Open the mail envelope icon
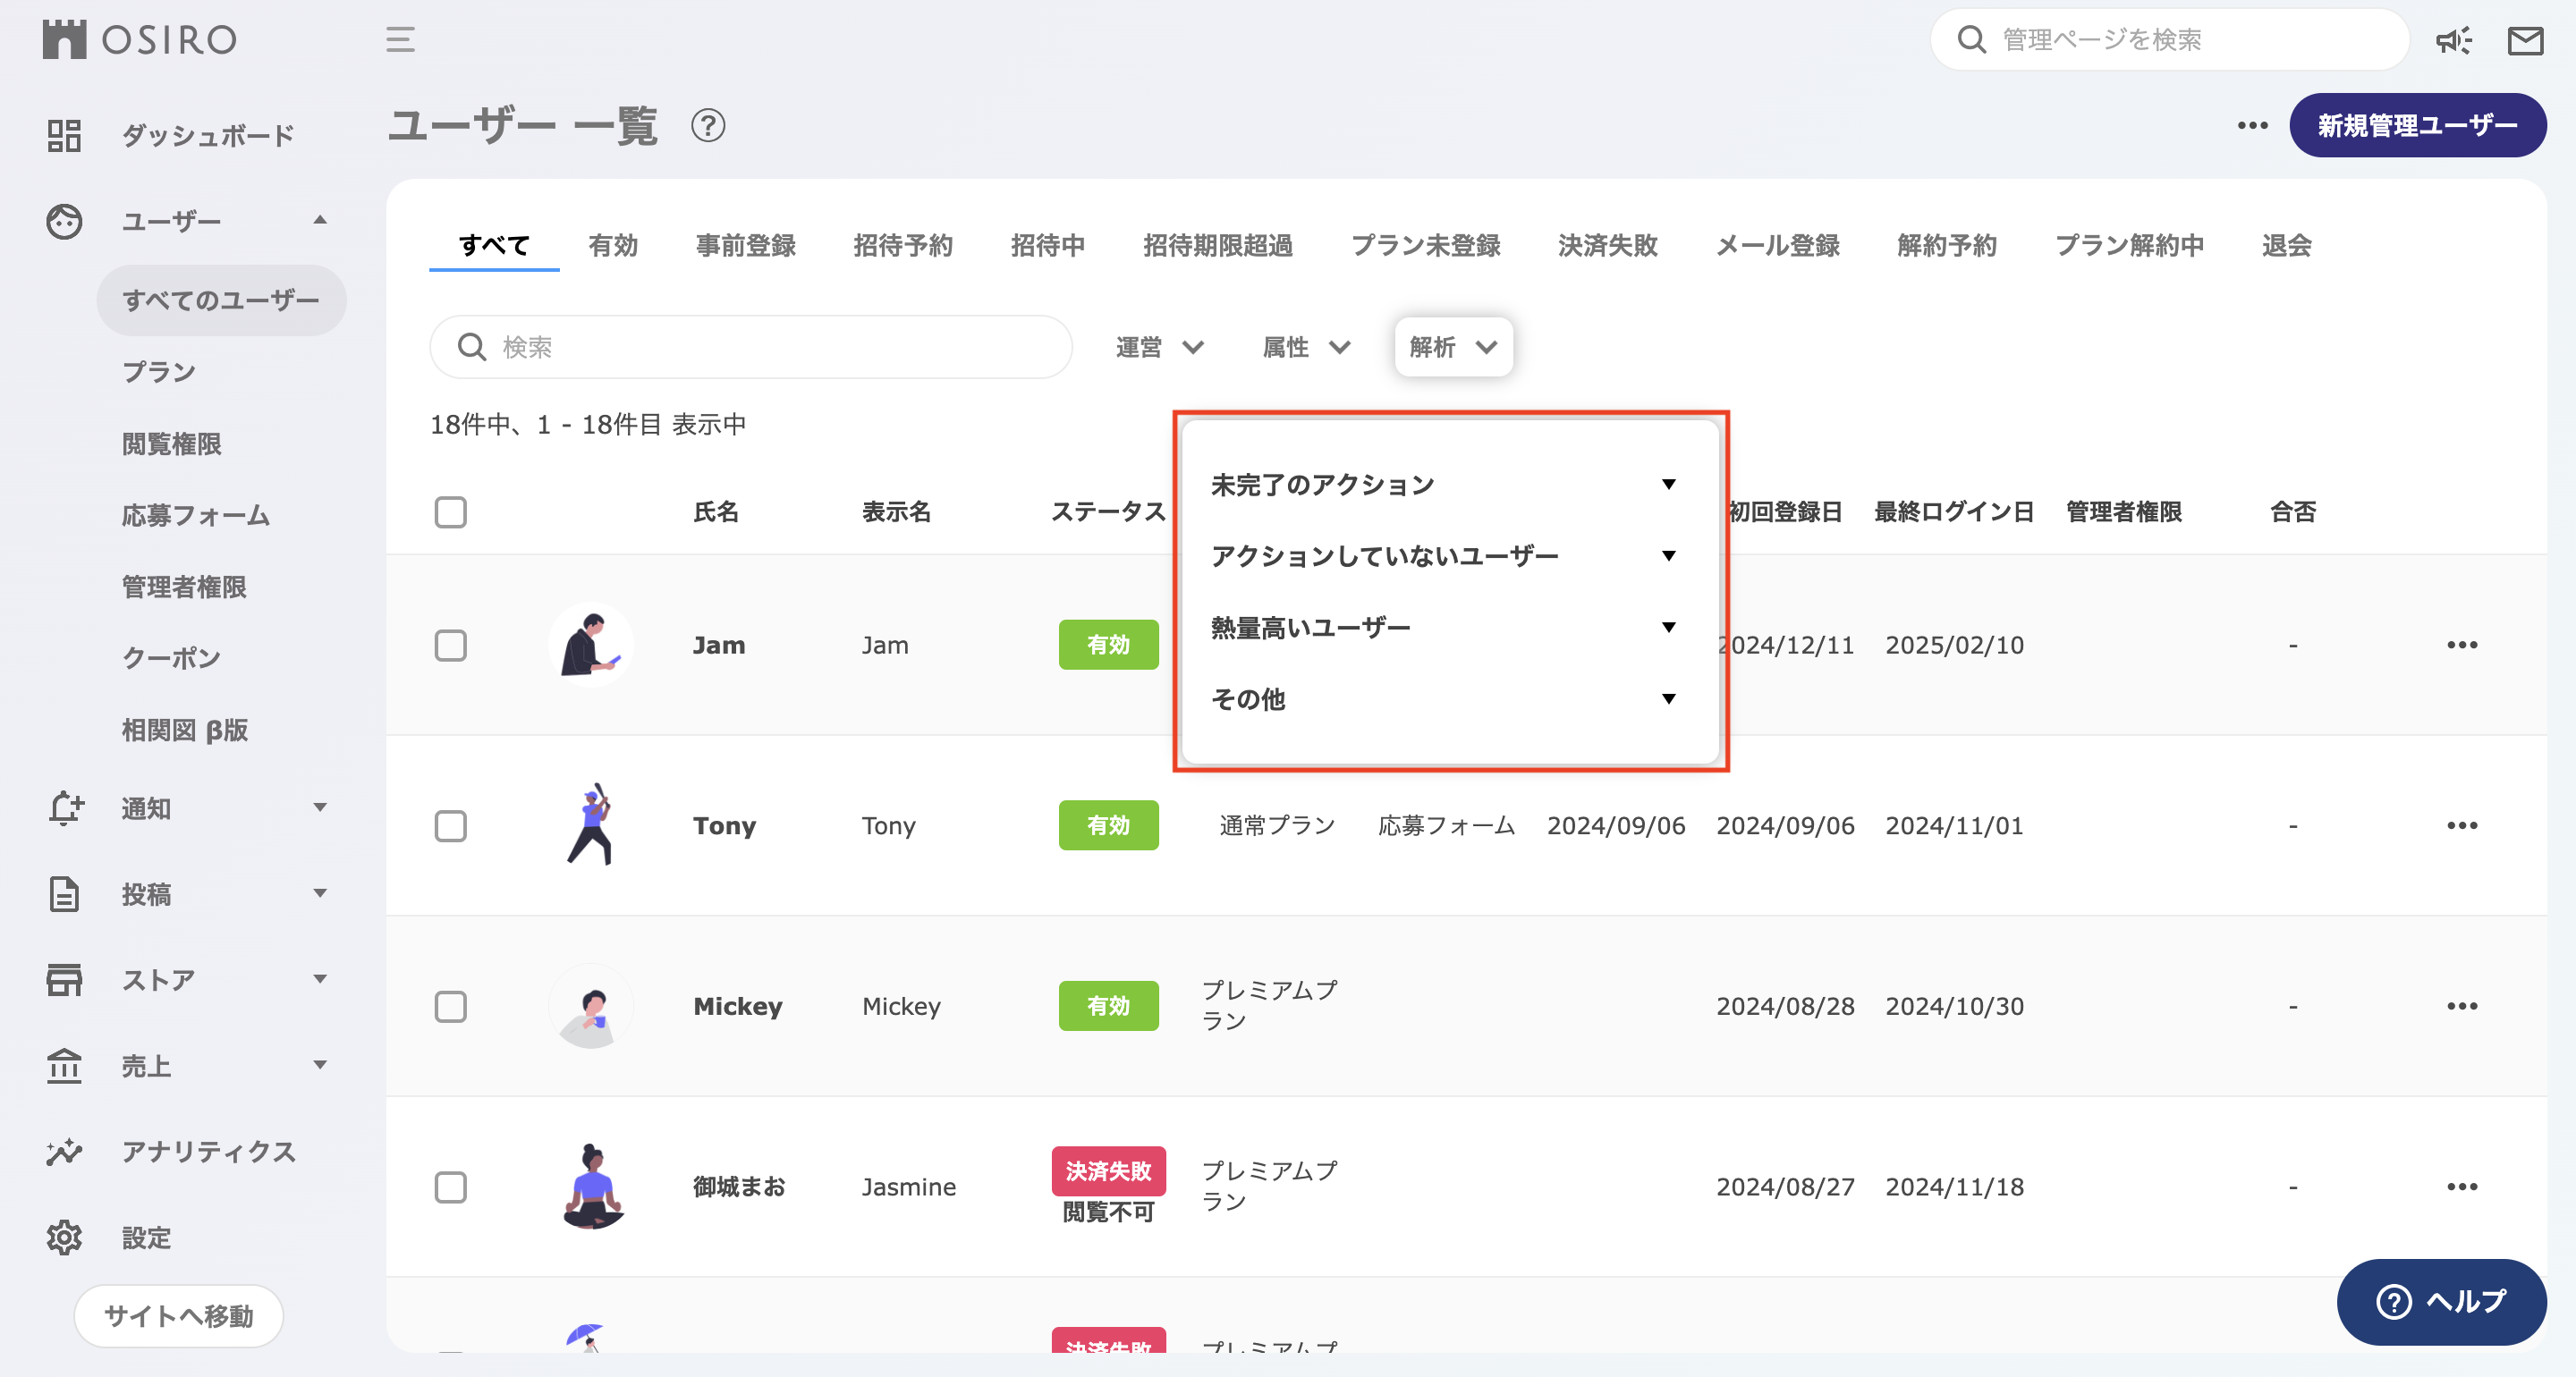This screenshot has height=1377, width=2576. click(x=2525, y=40)
